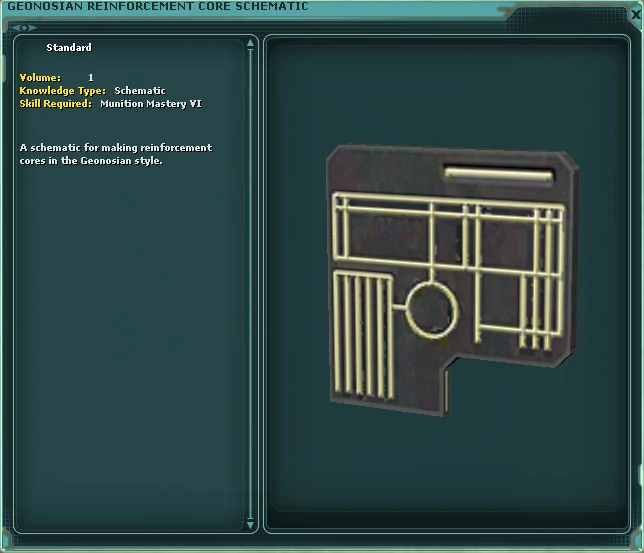
Task: Click the 'Volume:' label
Action: pos(40,78)
